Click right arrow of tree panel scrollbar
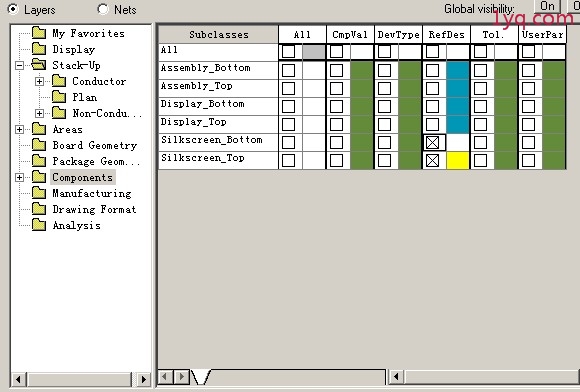Image resolution: width=580 pixels, height=392 pixels. click(x=144, y=379)
